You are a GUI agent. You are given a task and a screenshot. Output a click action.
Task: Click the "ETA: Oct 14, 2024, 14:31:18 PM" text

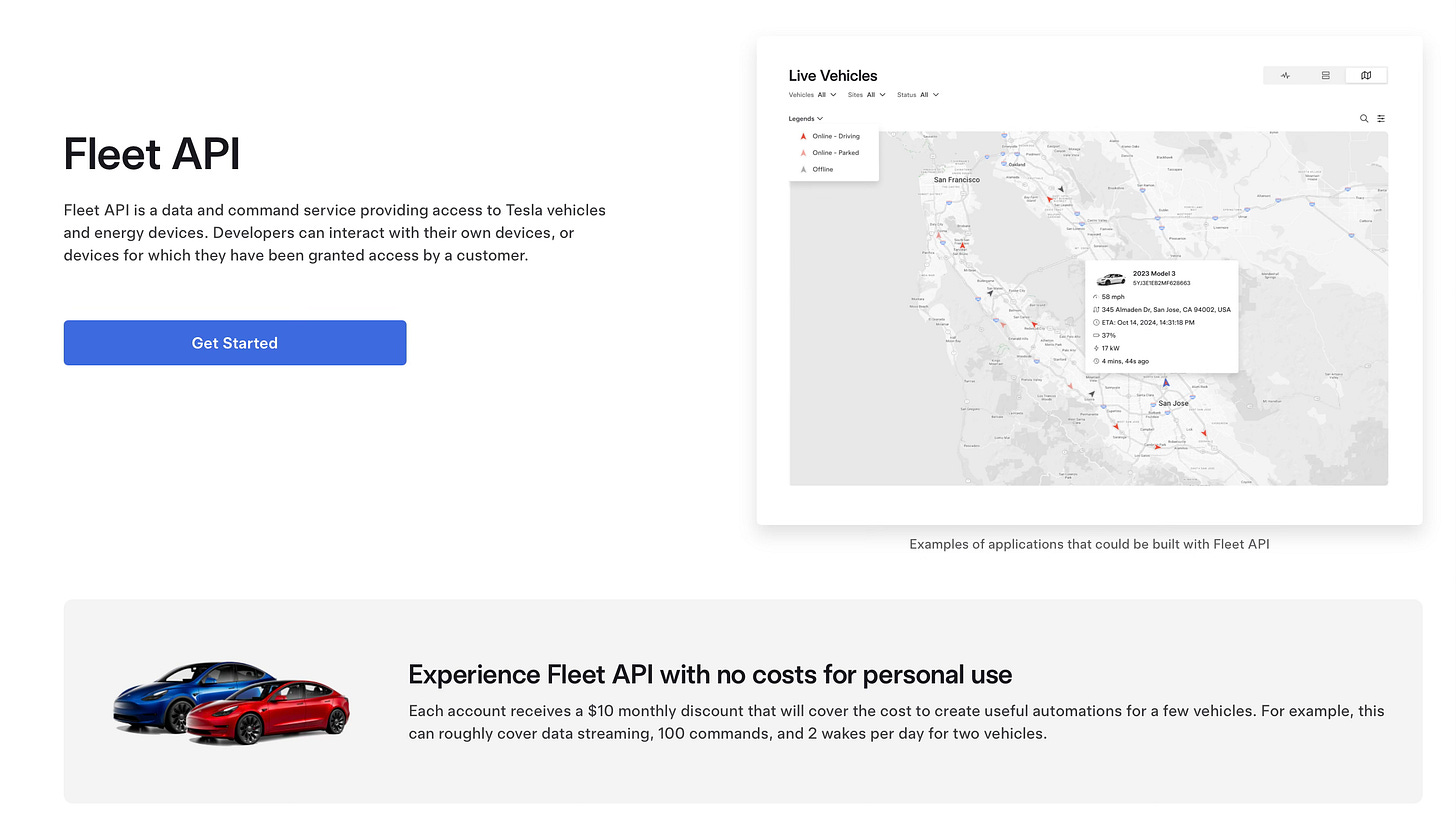(x=1148, y=323)
